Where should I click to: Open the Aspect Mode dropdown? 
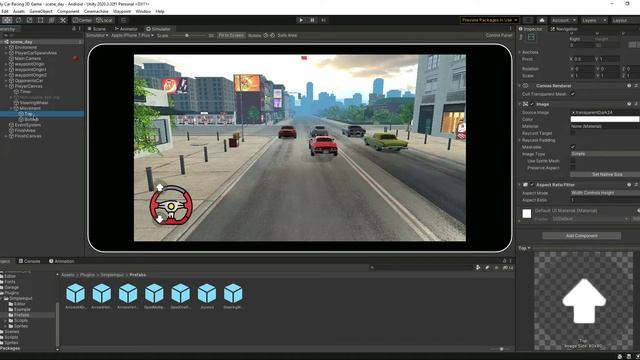[x=605, y=193]
